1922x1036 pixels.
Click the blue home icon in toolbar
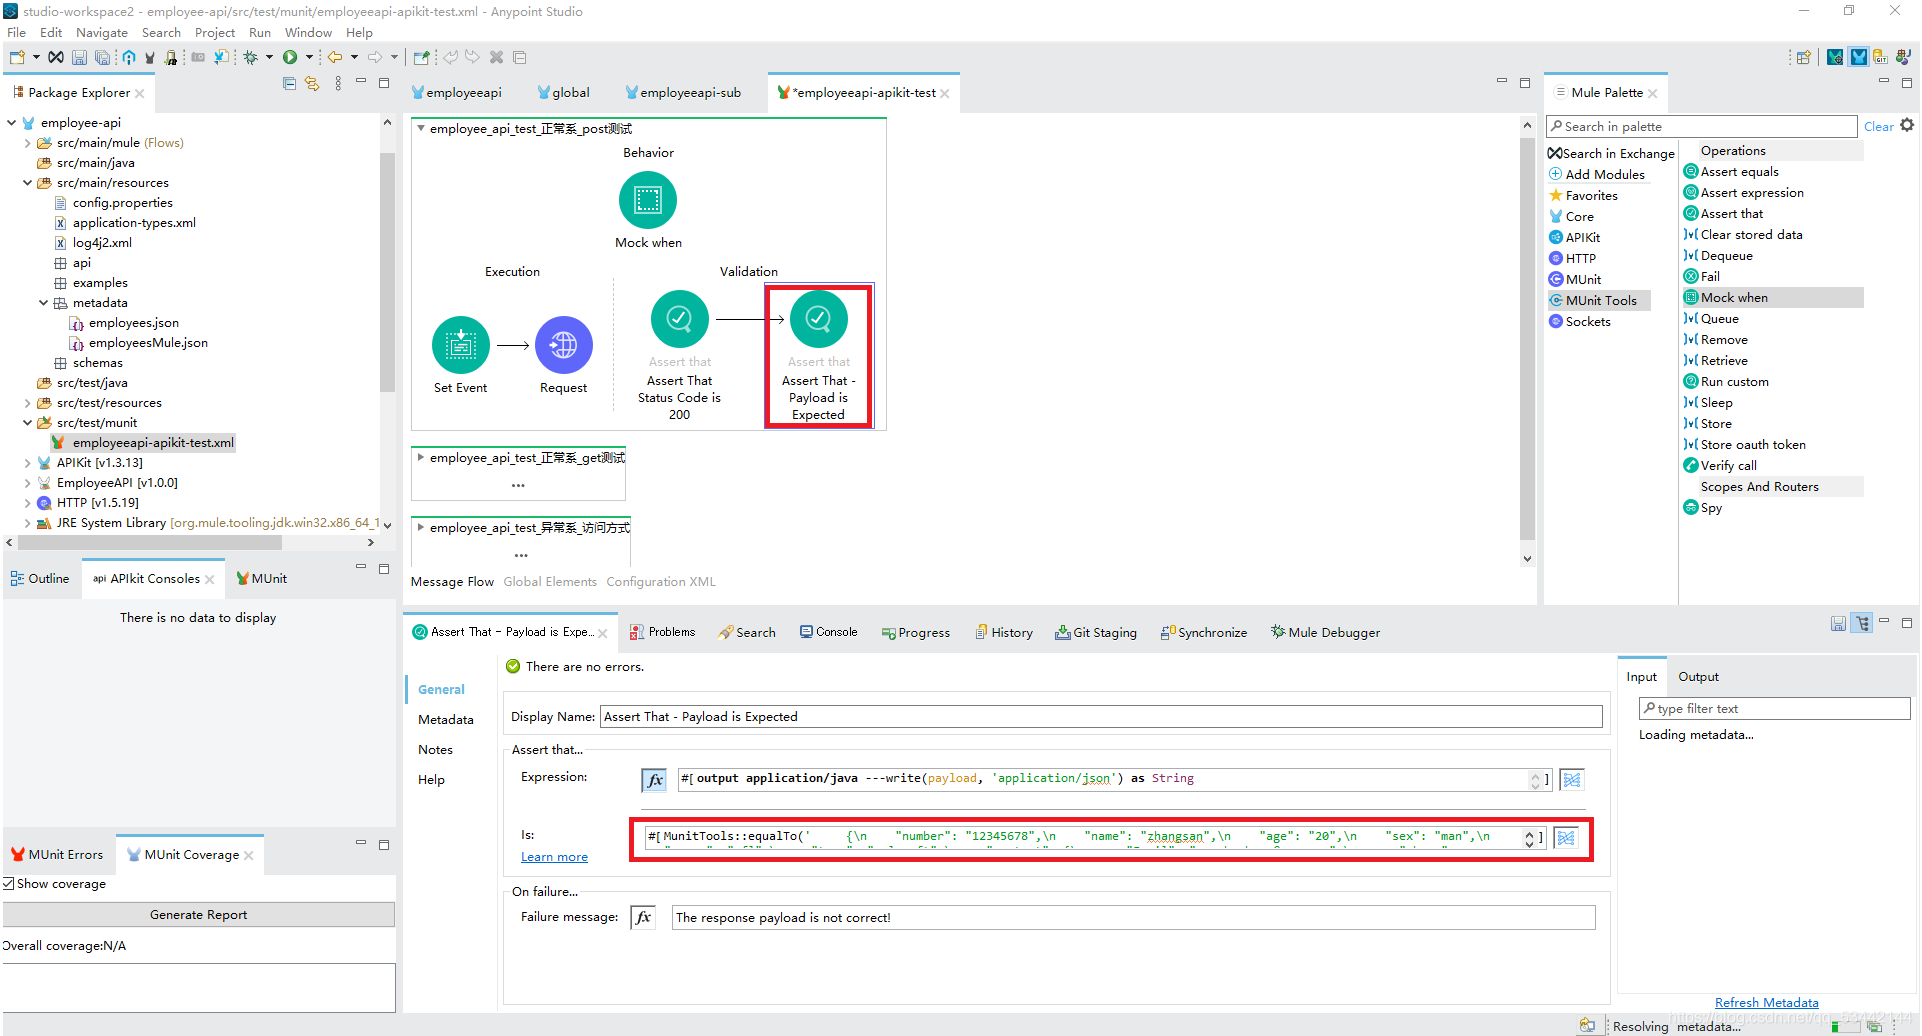tap(129, 57)
